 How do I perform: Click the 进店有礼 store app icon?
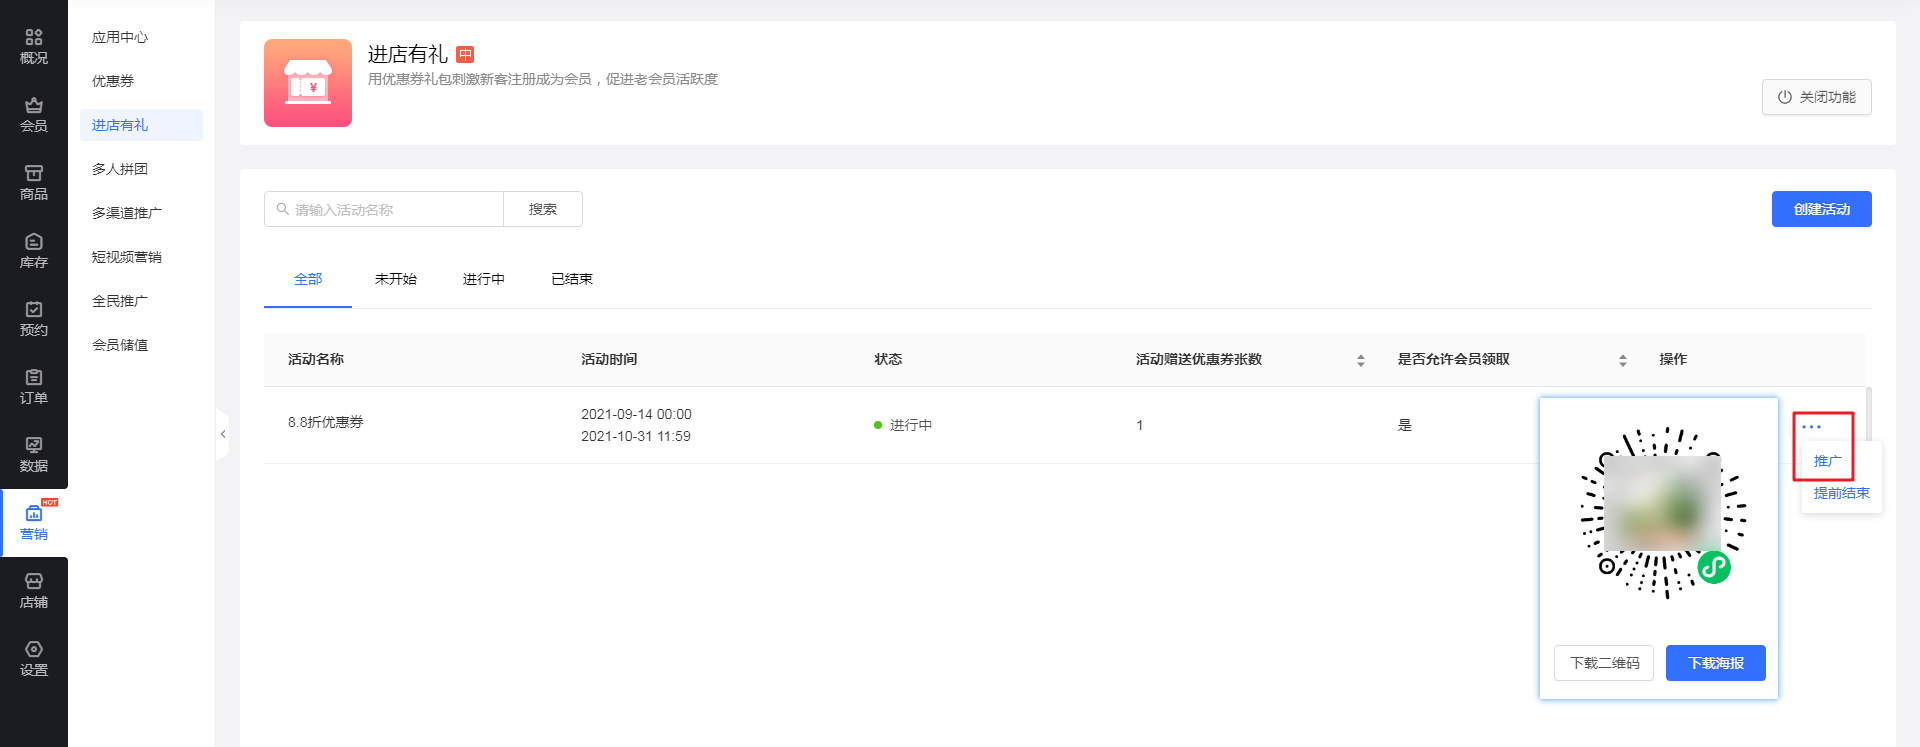tap(308, 83)
